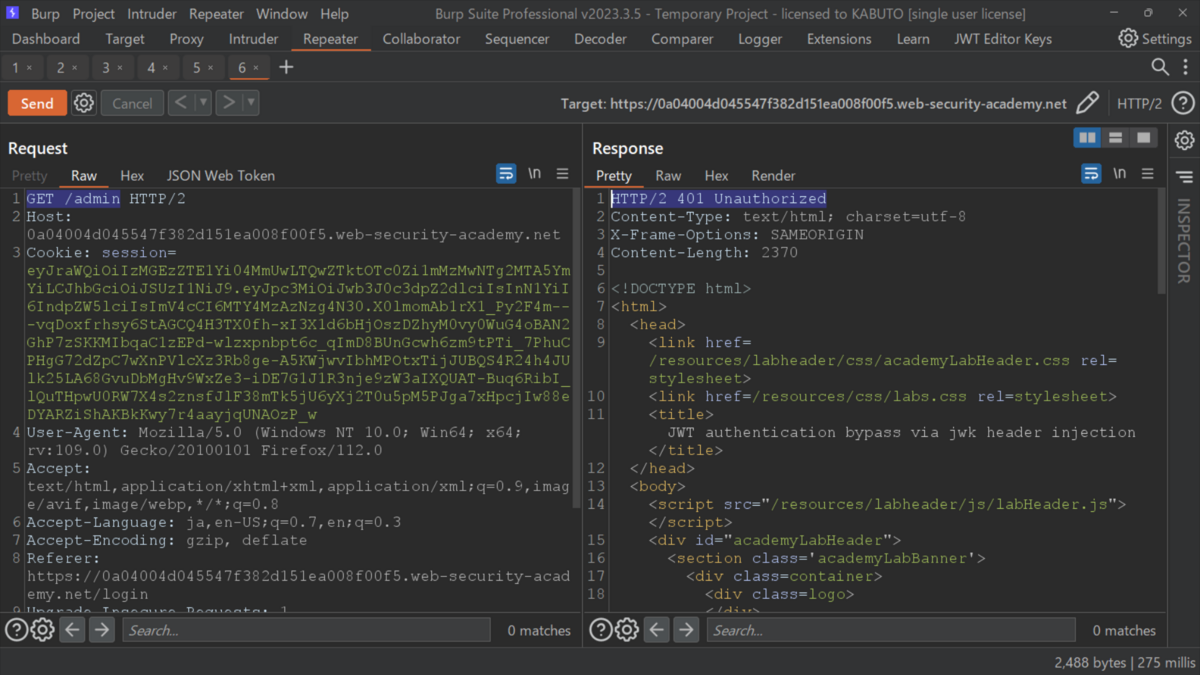Click the request search input field
Screen dimensions: 1200x675
306,630
